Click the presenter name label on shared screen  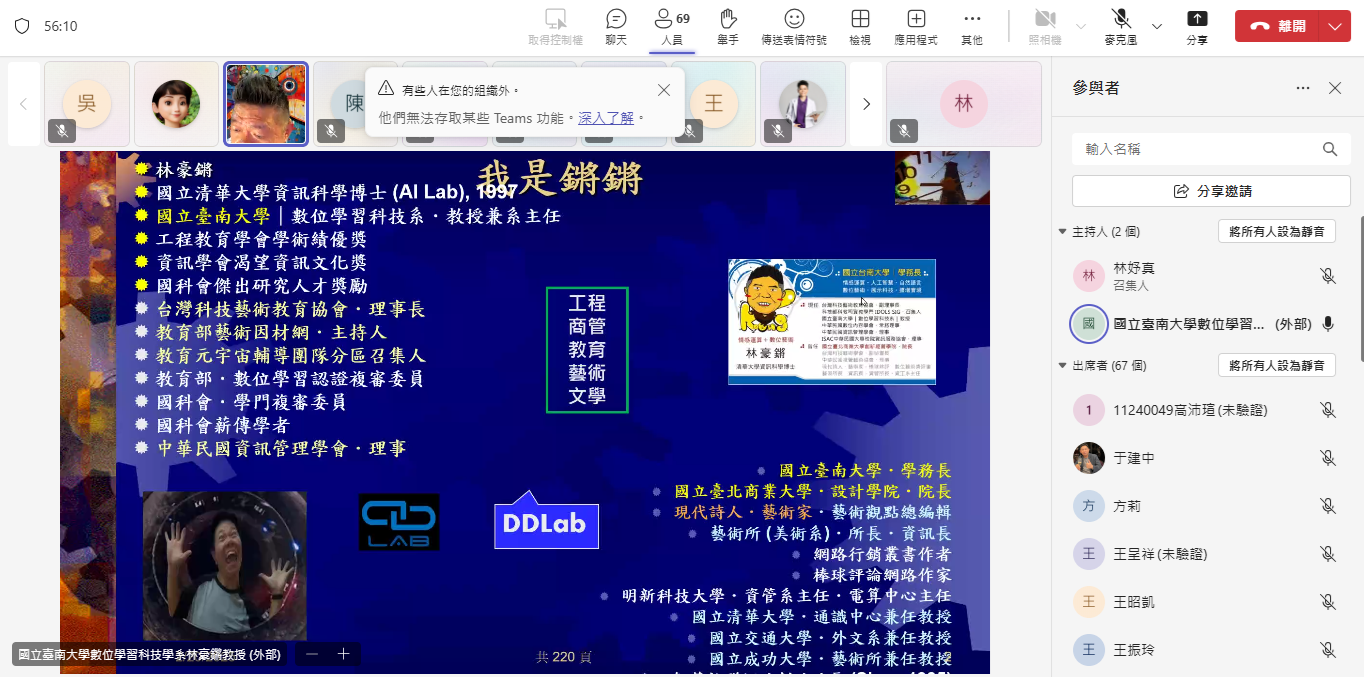pos(150,655)
